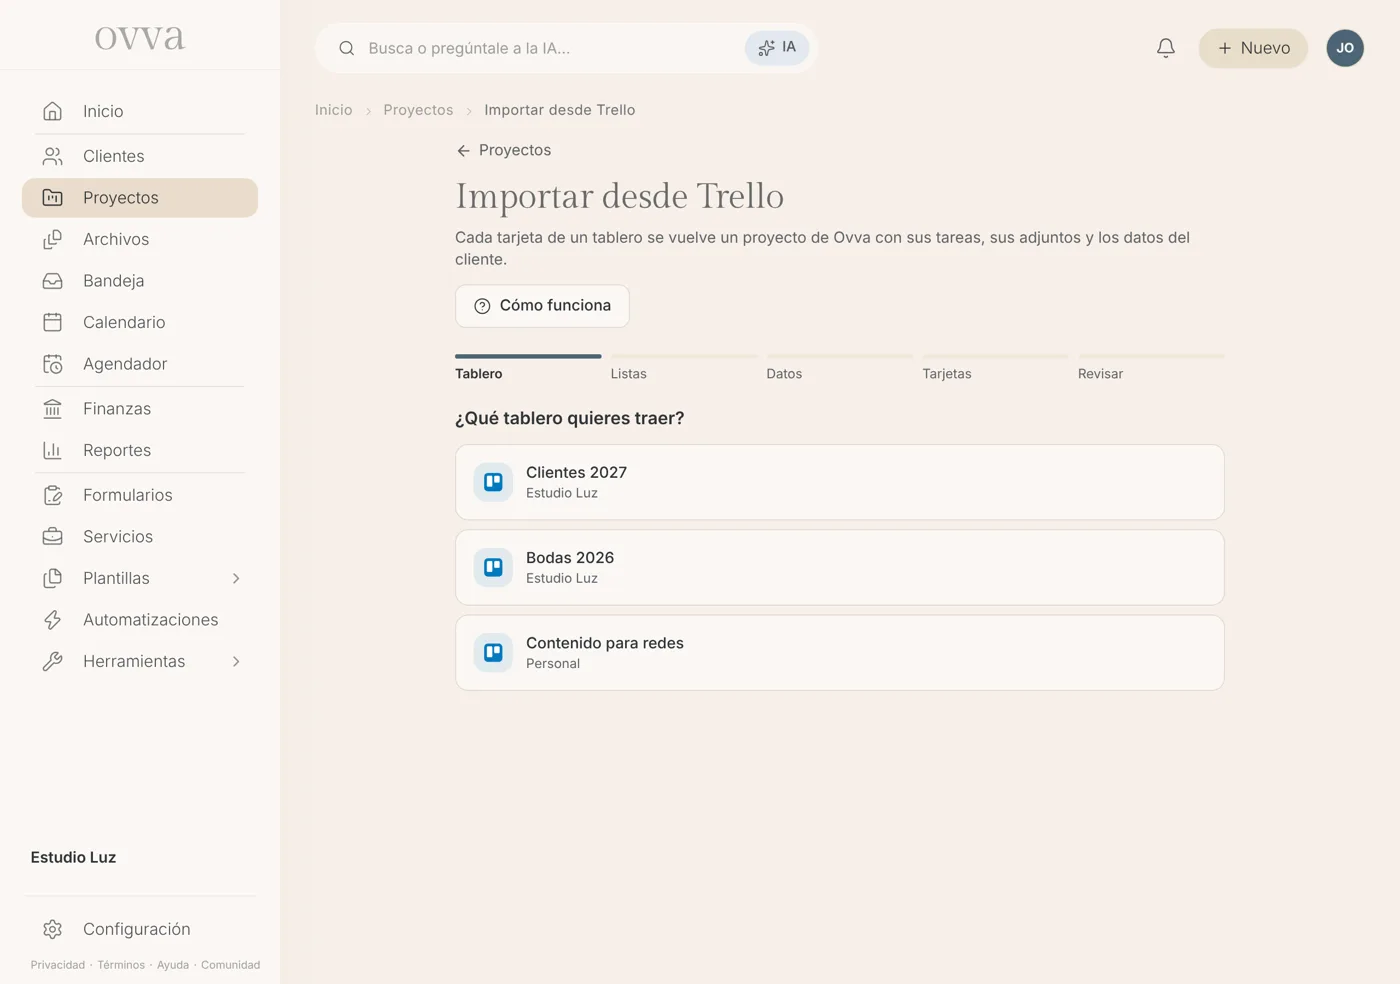This screenshot has height=984, width=1400.
Task: Click the Trello icon for Clientes 2027
Action: pos(493,482)
